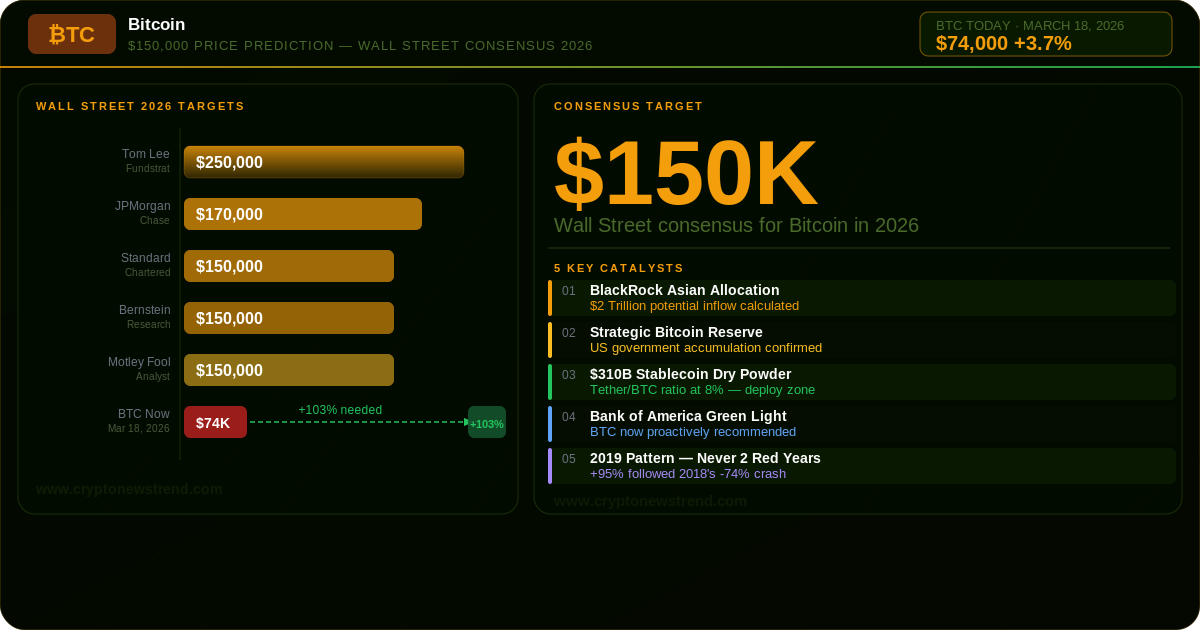Screen dimensions: 1200x630
Task: Click the Bitcoin title in header
Action: tap(156, 25)
